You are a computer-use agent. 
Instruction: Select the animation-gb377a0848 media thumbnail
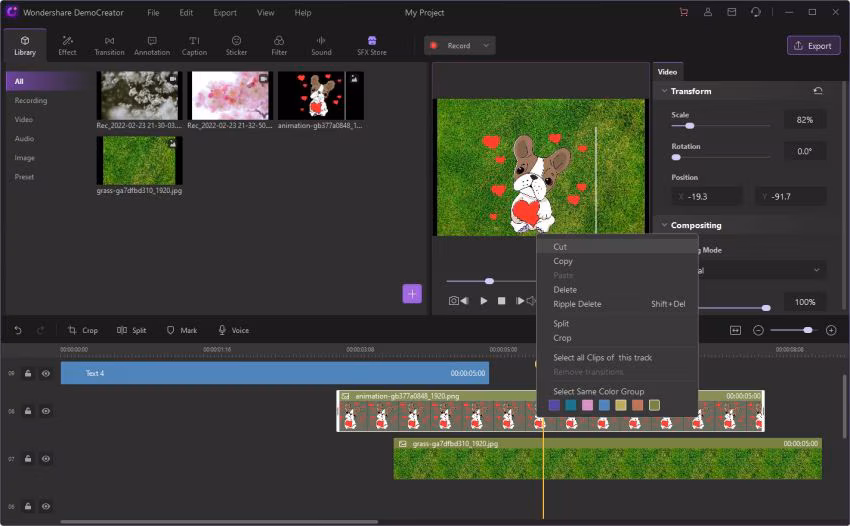click(x=320, y=95)
